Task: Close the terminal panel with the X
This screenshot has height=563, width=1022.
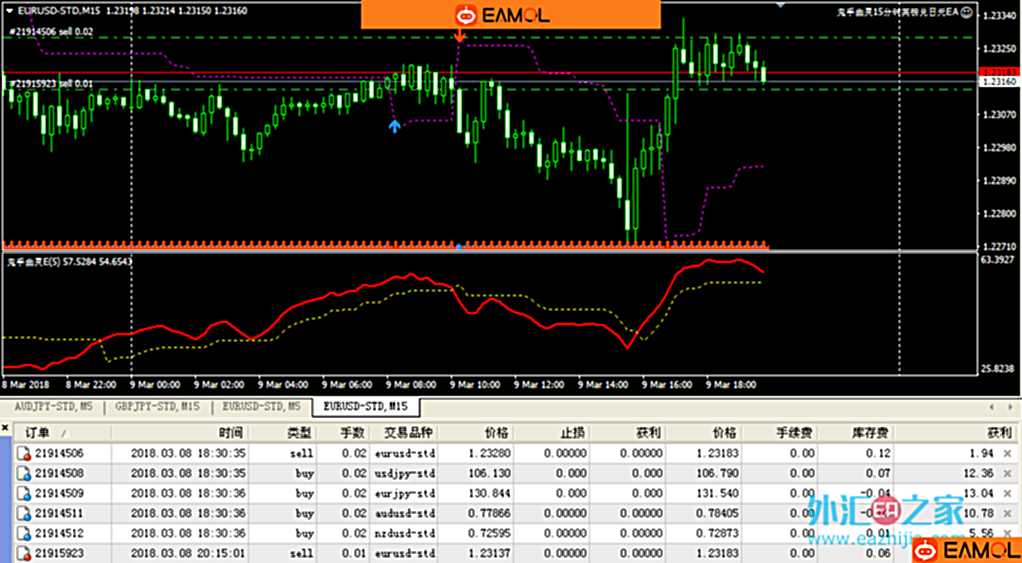Action: click(x=5, y=427)
